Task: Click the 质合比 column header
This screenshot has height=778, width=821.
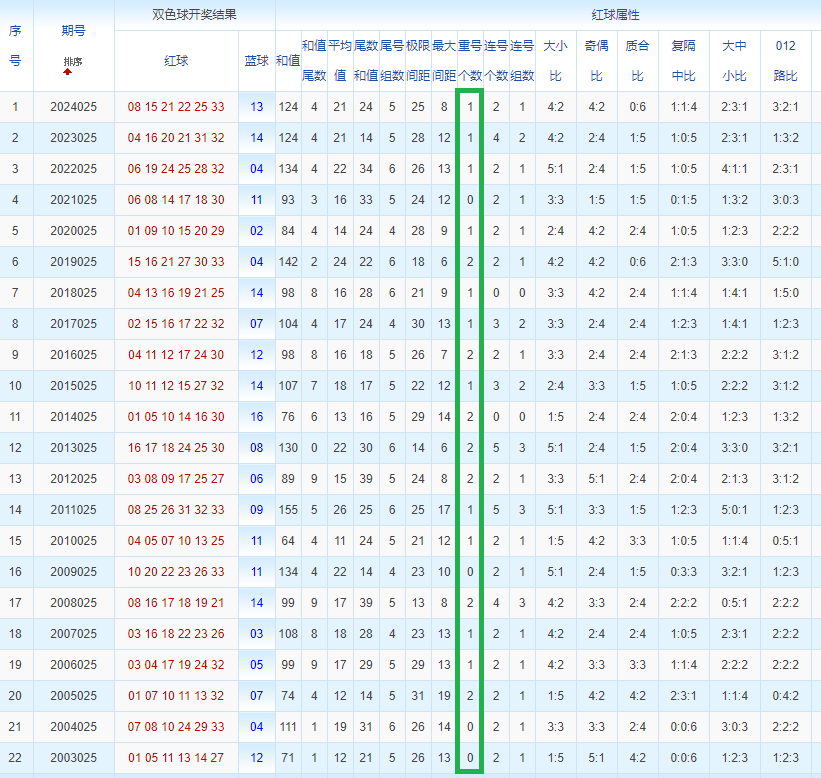Action: coord(637,60)
